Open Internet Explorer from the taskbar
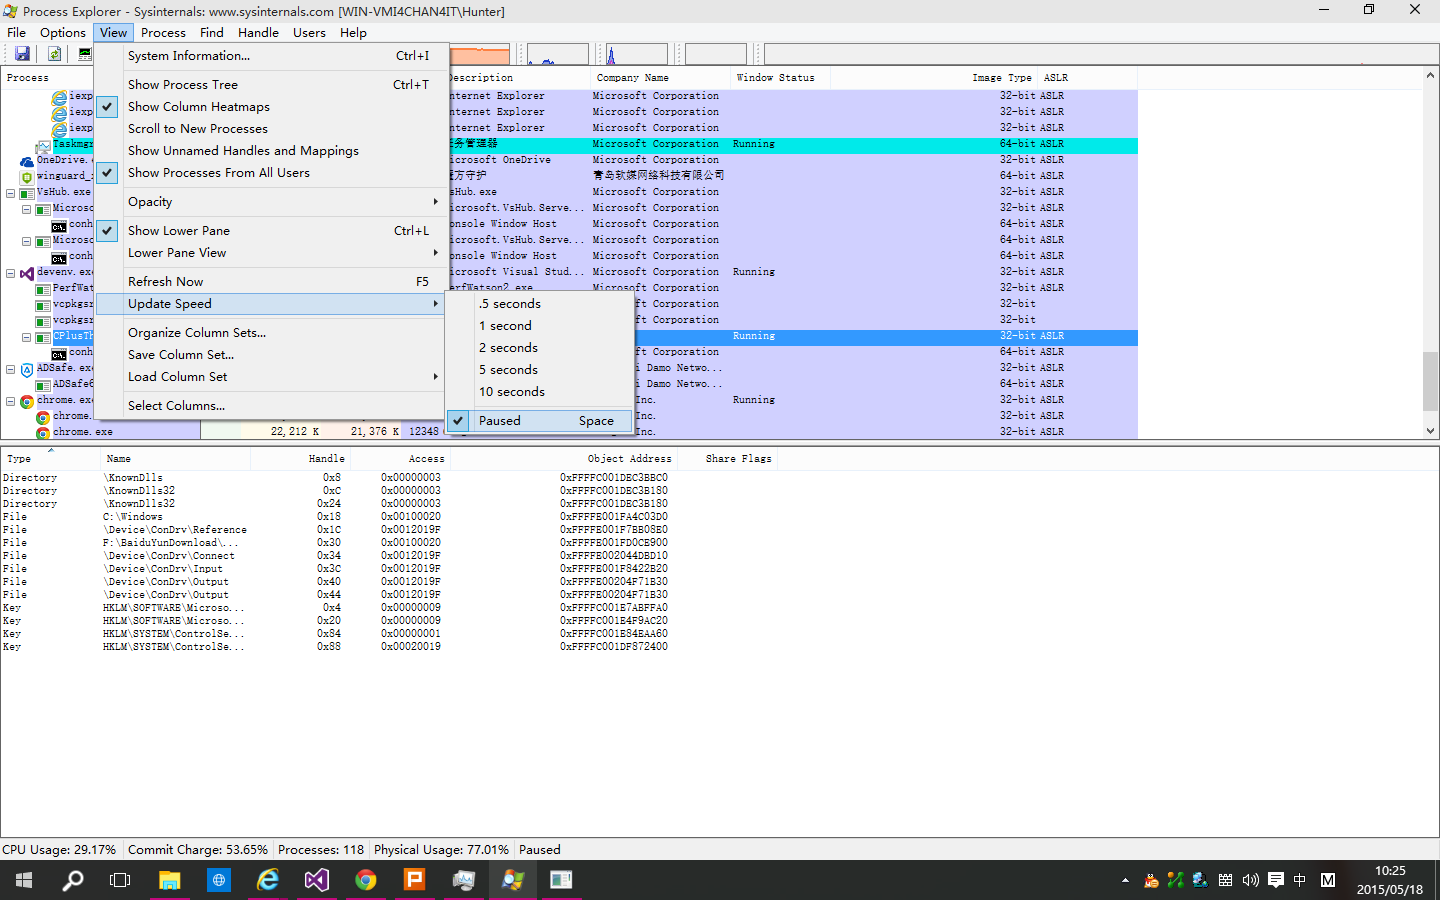The image size is (1440, 900). (268, 880)
